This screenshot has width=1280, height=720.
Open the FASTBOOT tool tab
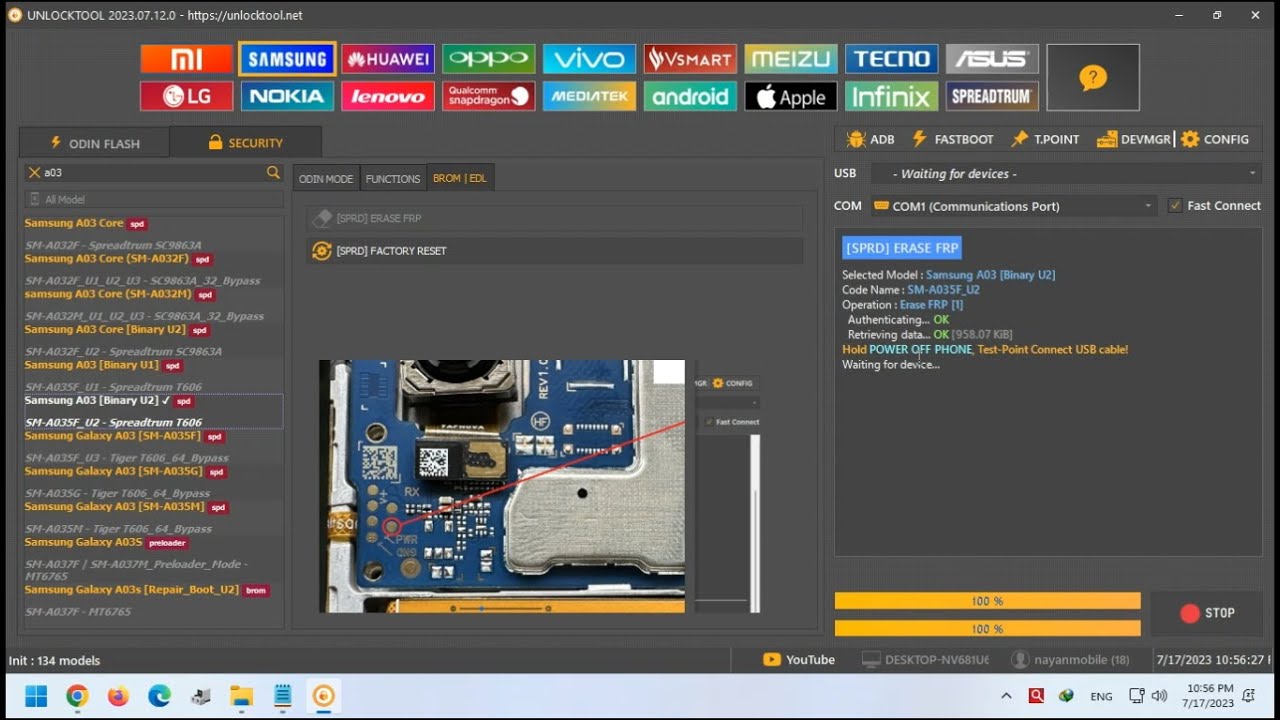[x=952, y=140]
